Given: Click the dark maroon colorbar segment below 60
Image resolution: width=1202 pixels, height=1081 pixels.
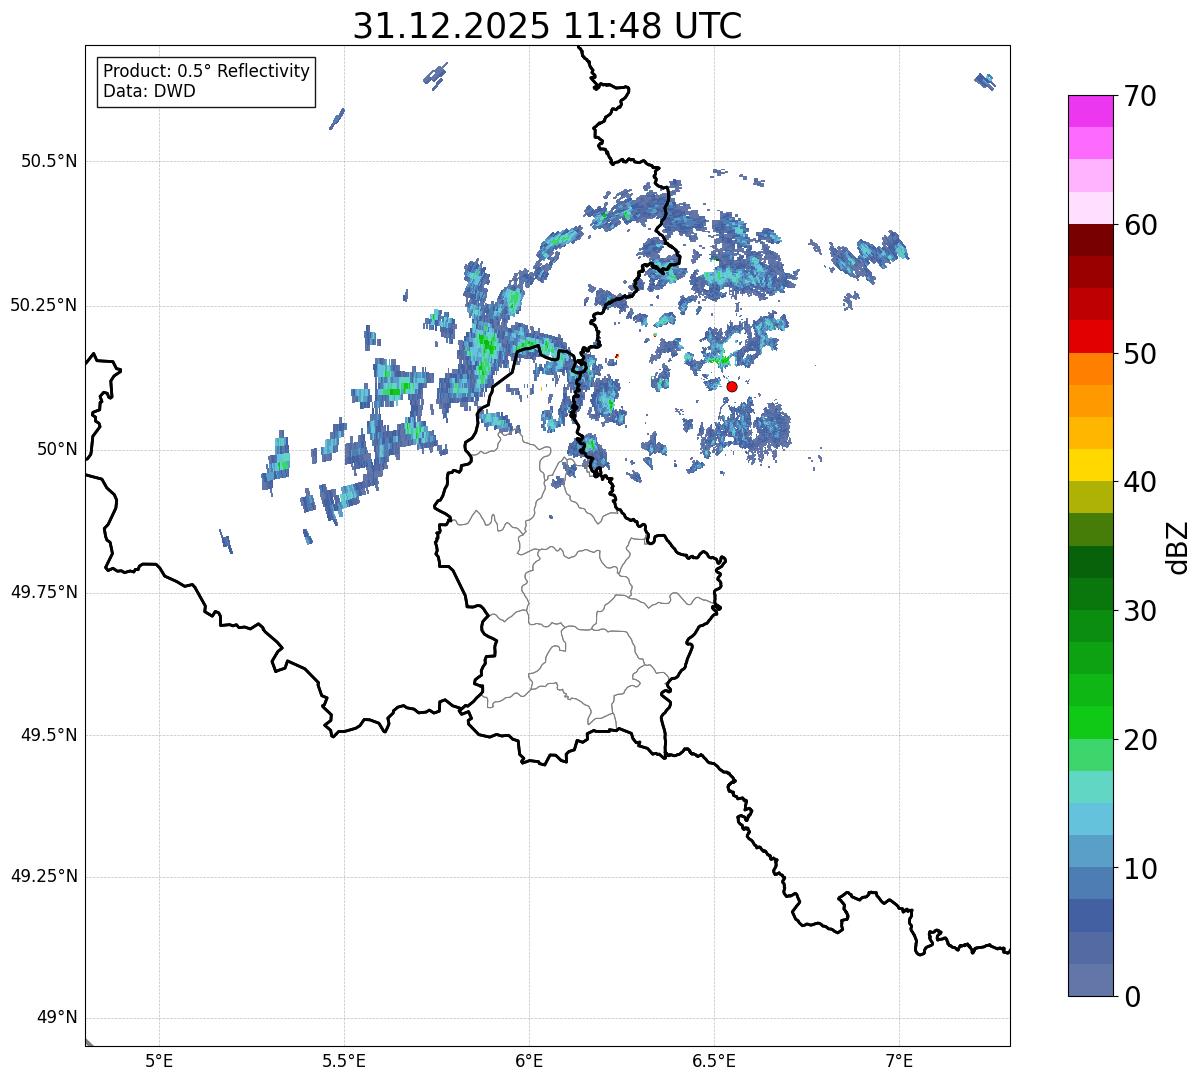Looking at the screenshot, I should [x=1090, y=240].
